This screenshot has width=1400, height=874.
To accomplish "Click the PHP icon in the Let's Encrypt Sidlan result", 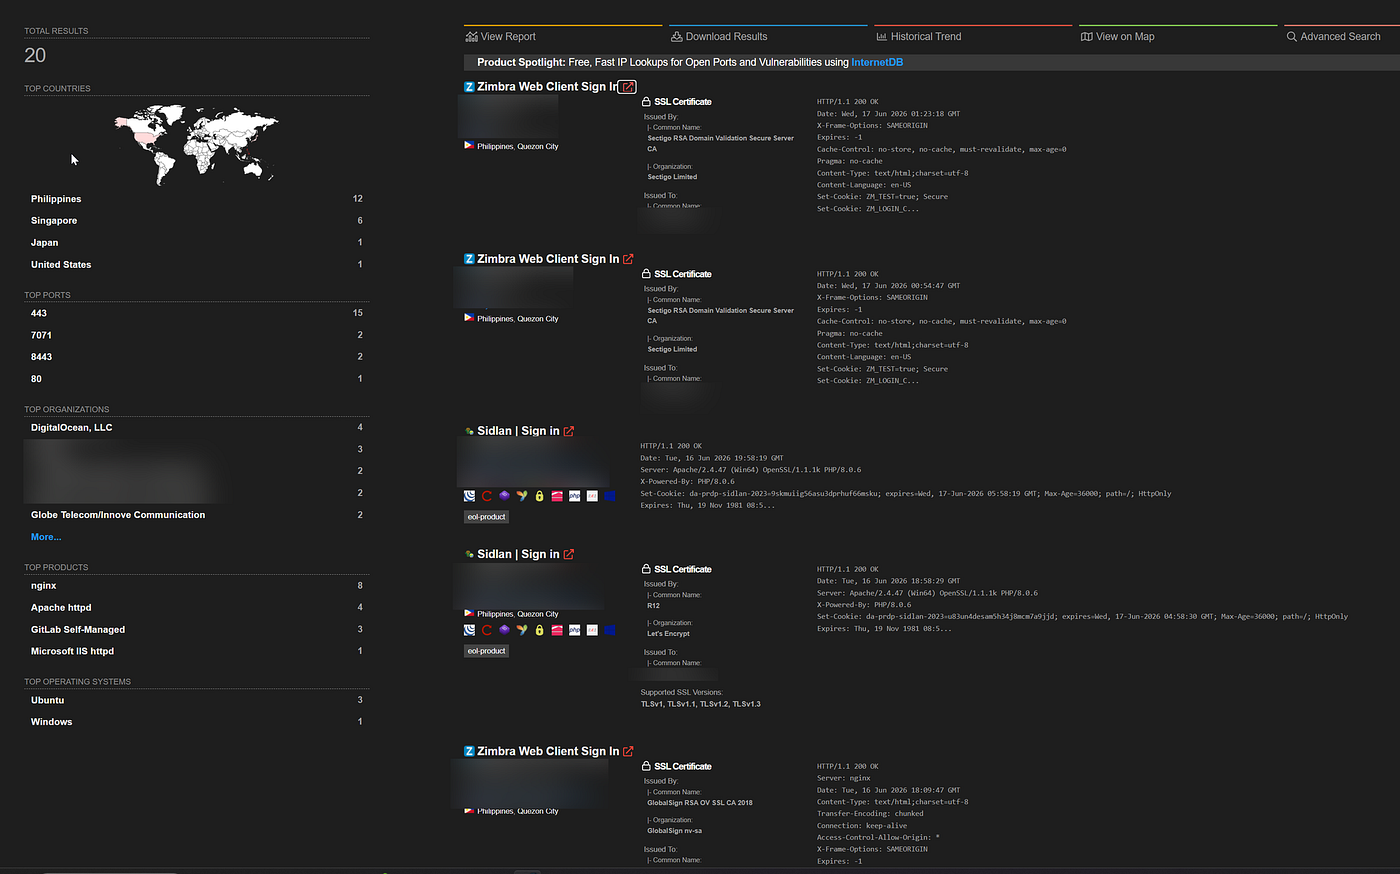I will (x=575, y=630).
